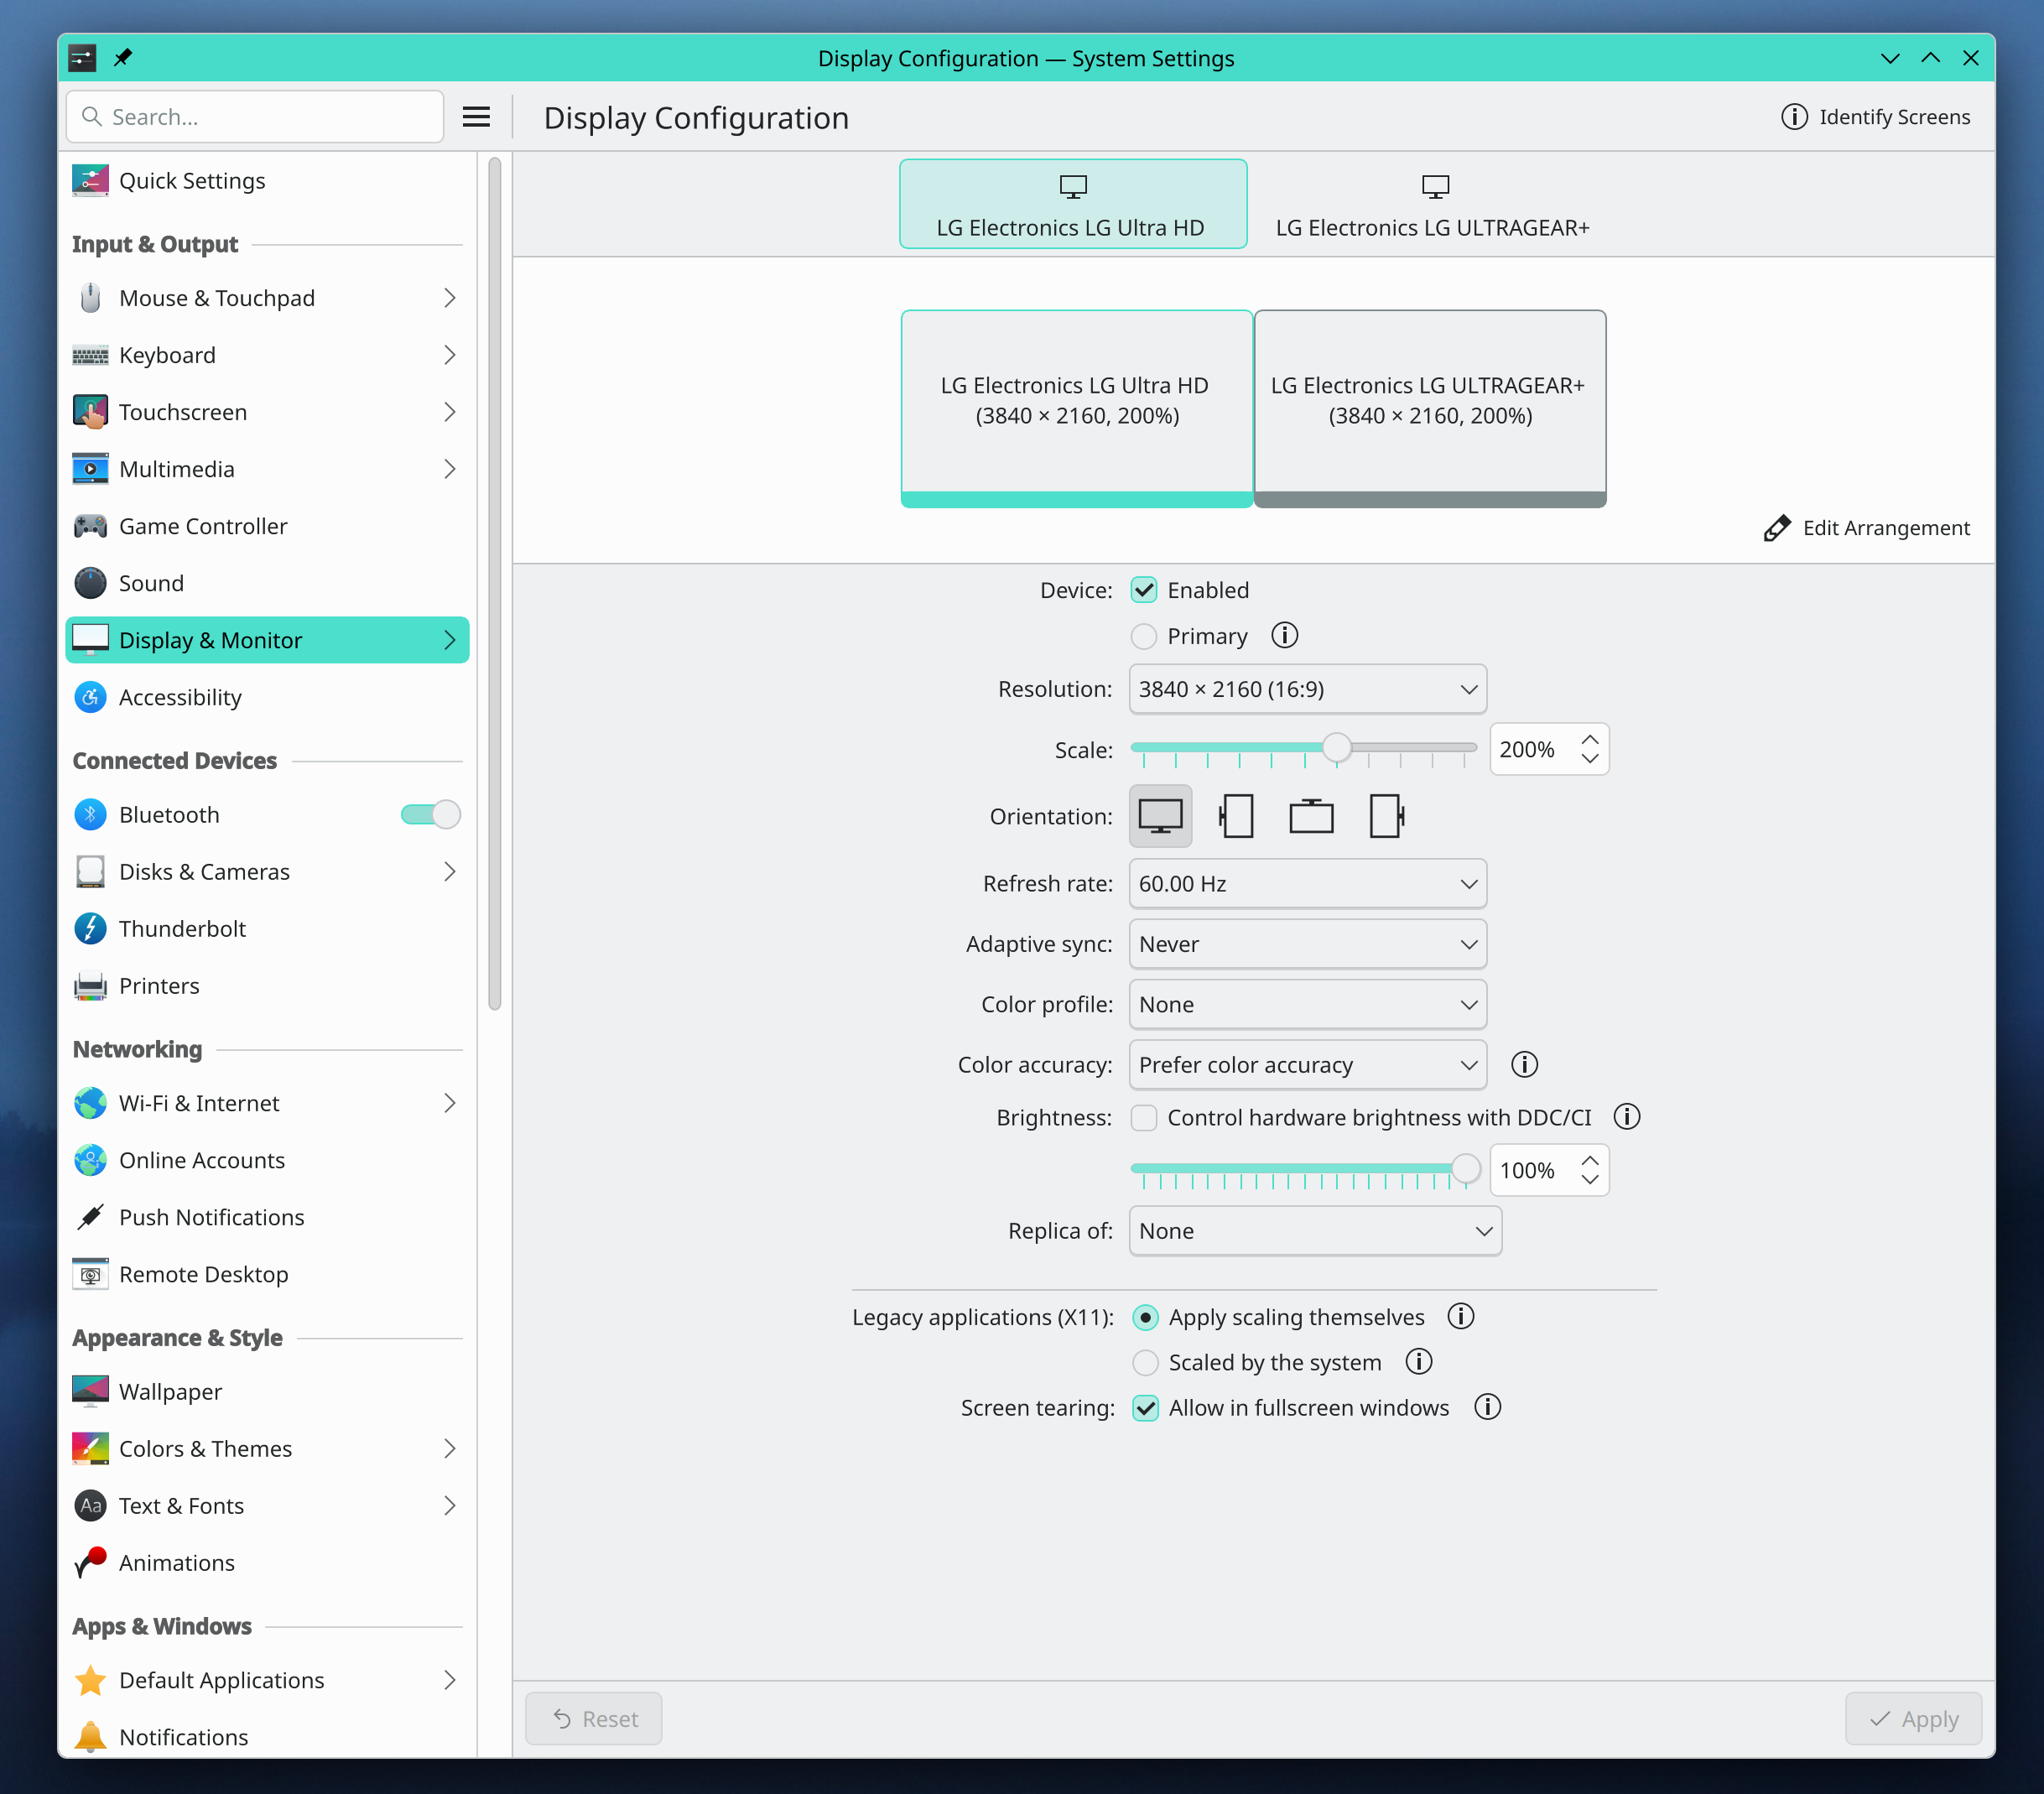Click the info icon next to Primary
2044x1794 pixels.
1284,635
